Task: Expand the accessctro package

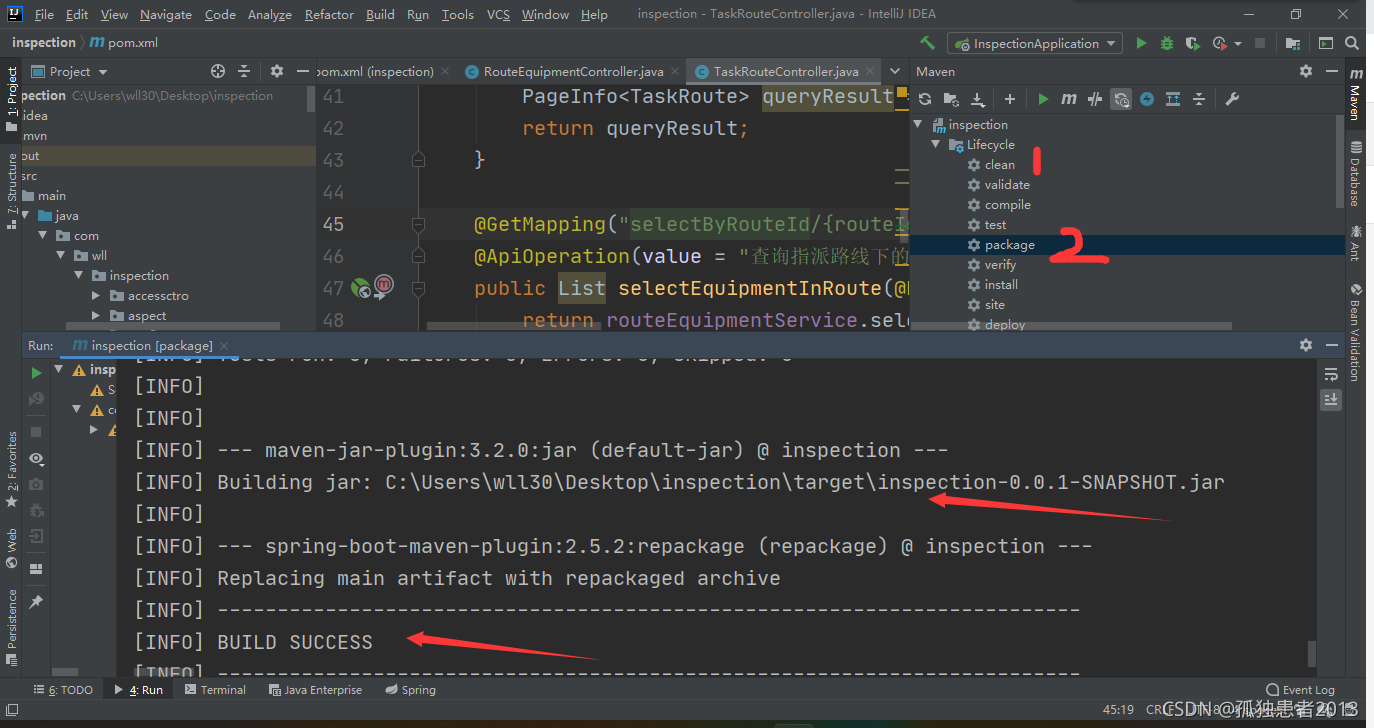Action: click(x=96, y=296)
